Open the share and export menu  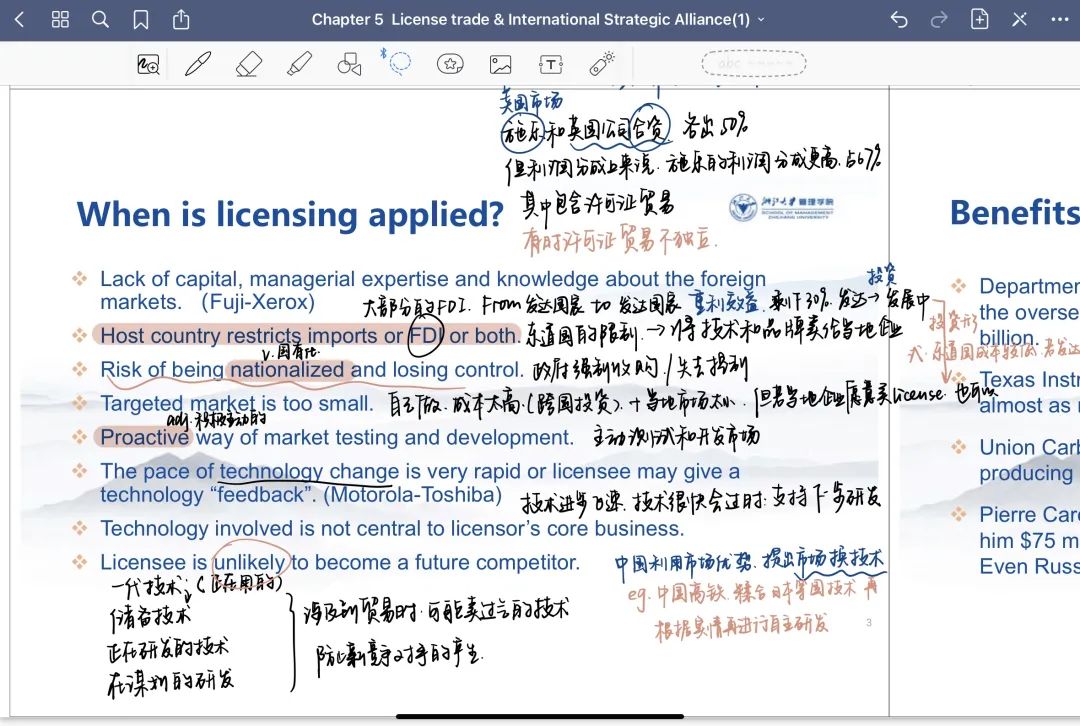pos(181,20)
